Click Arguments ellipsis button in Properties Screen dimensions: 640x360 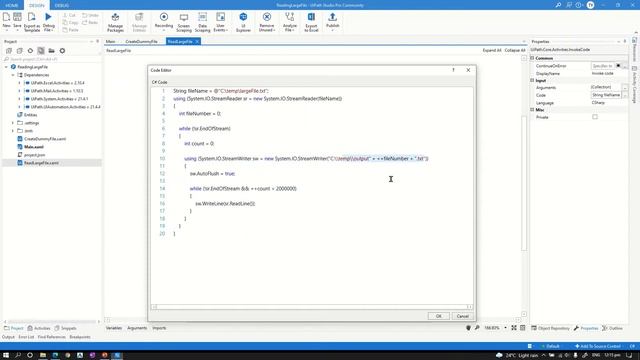click(x=624, y=88)
